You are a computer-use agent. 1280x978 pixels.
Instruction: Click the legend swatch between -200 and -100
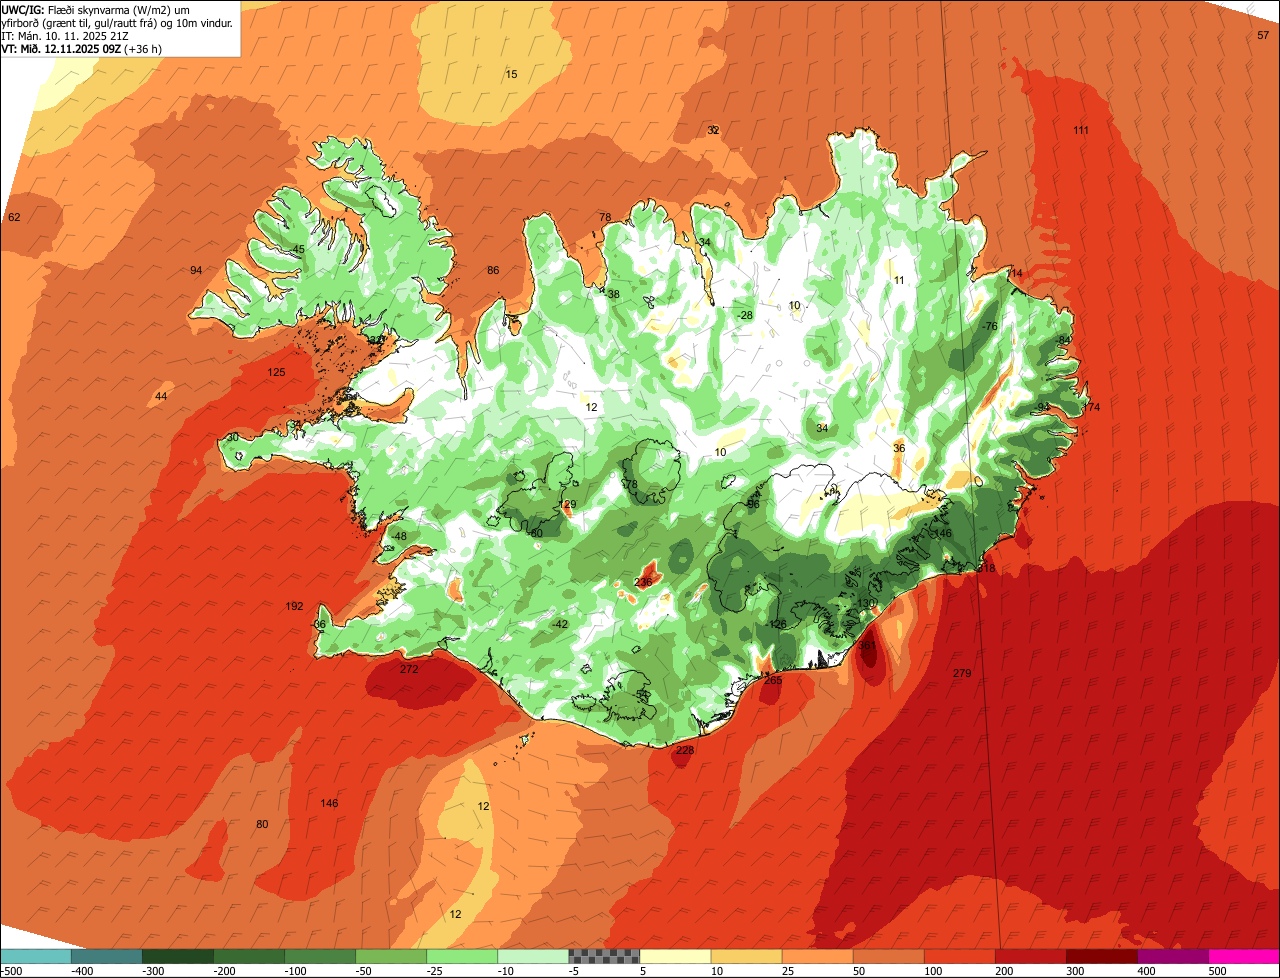(248, 956)
